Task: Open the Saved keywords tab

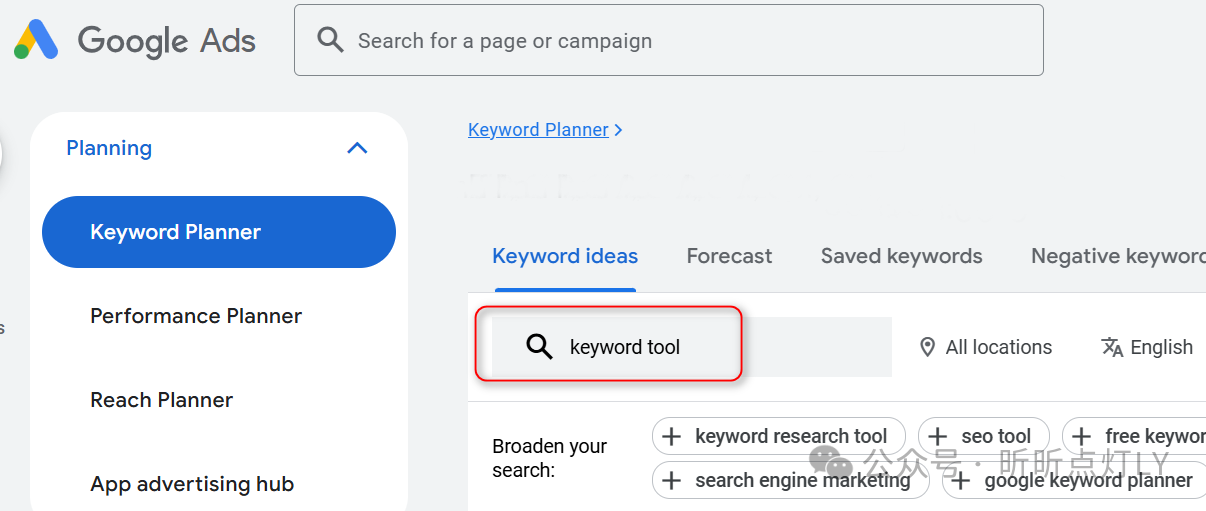Action: pyautogui.click(x=901, y=256)
